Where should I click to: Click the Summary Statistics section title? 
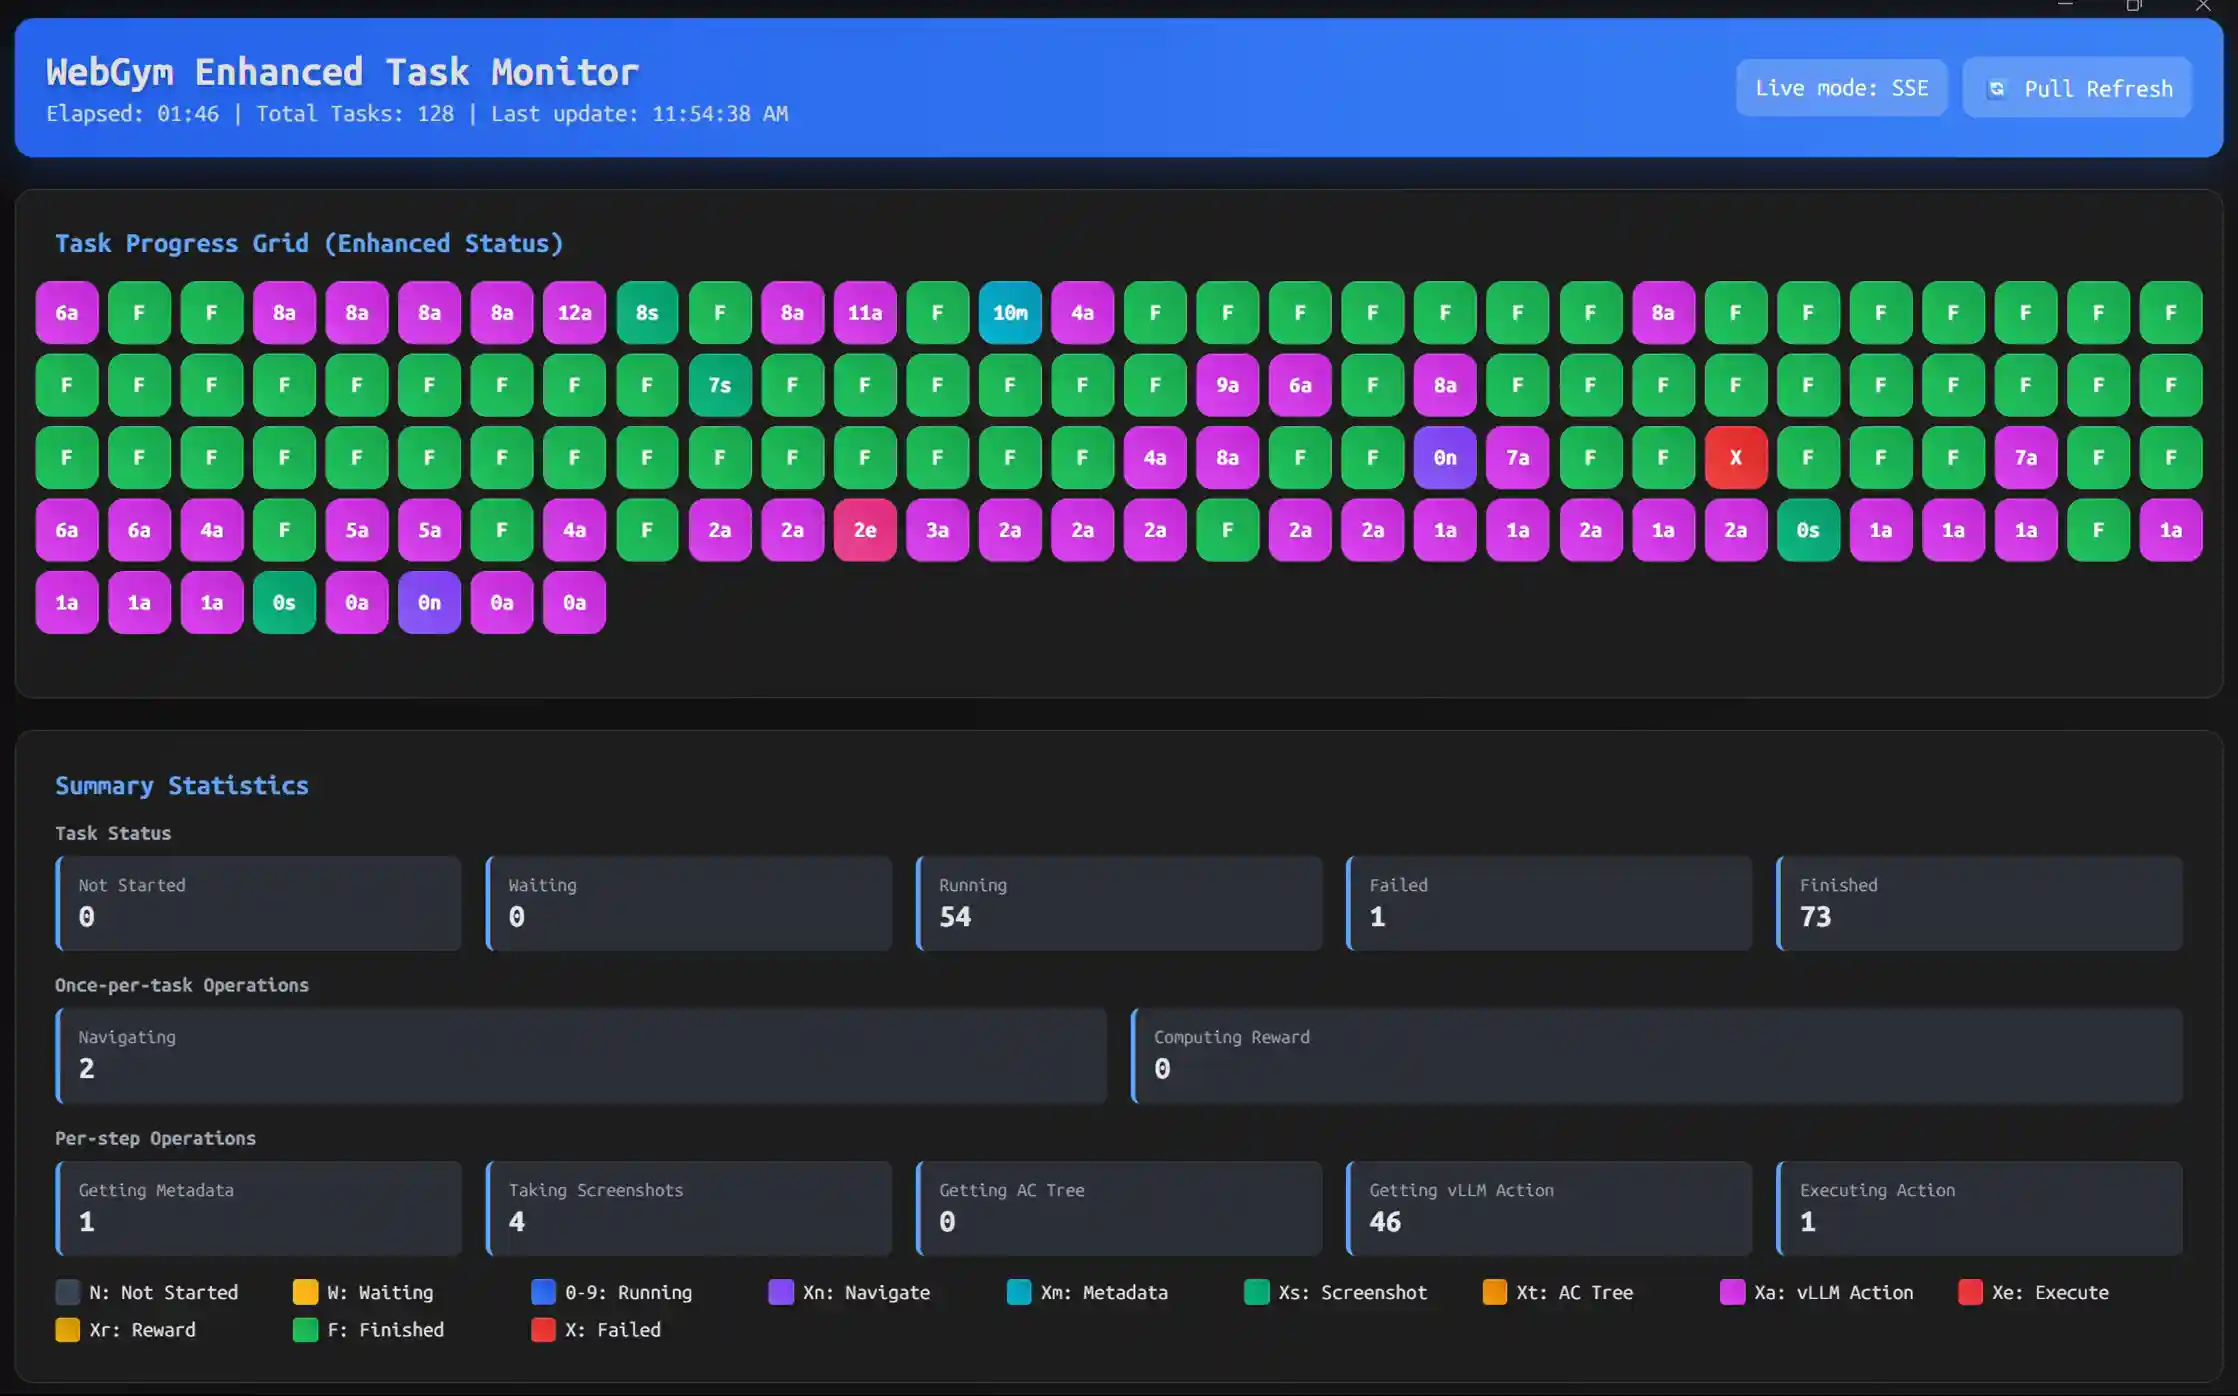[x=182, y=786]
